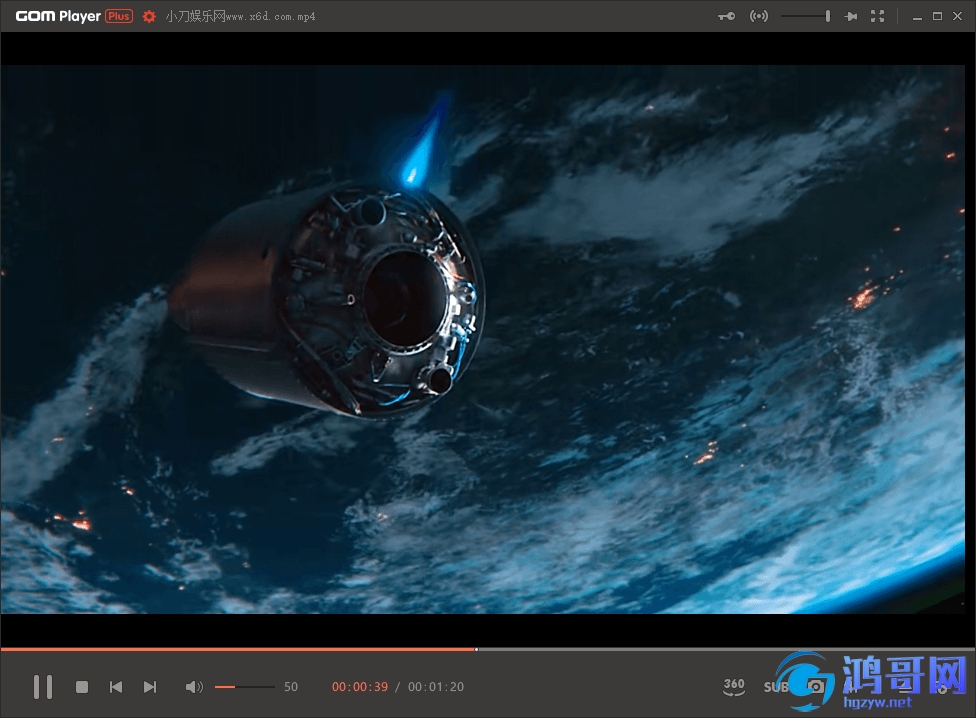976x718 pixels.
Task: Open the SUB subtitle options
Action: point(776,687)
